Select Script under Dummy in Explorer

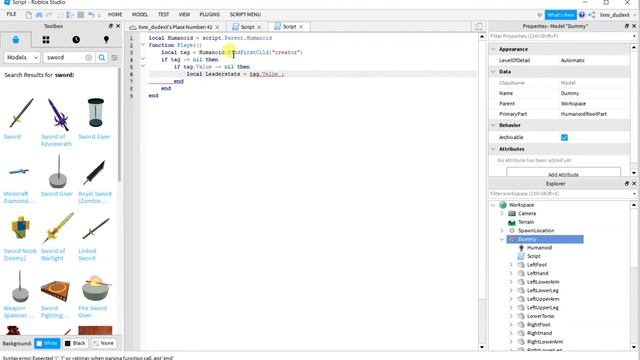coord(533,256)
